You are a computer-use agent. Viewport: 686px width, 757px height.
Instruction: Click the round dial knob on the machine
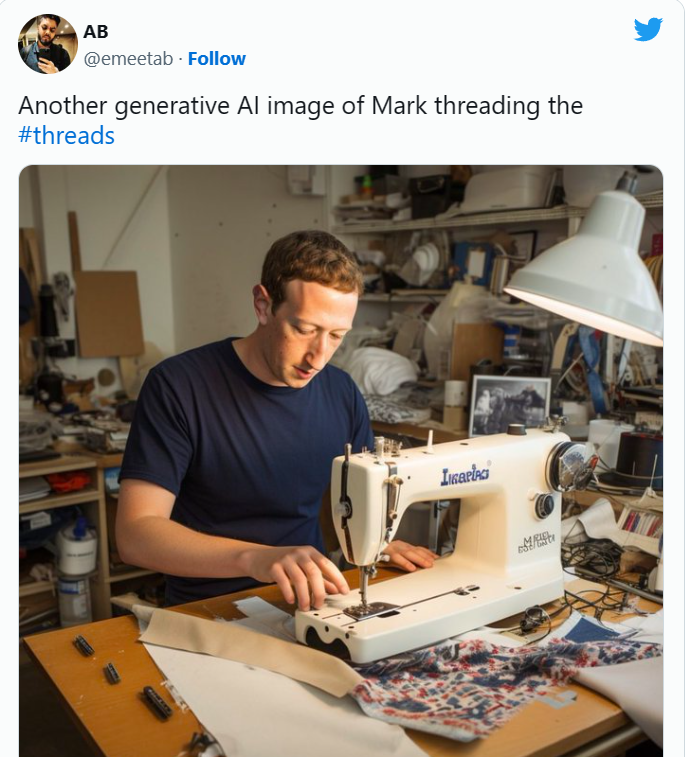click(x=545, y=505)
